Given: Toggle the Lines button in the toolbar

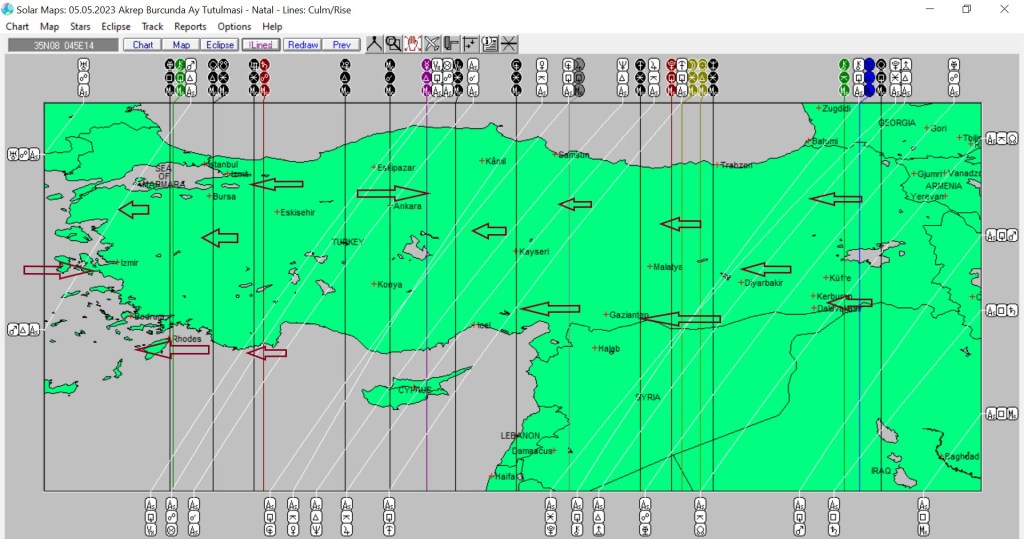Looking at the screenshot, I should [261, 45].
